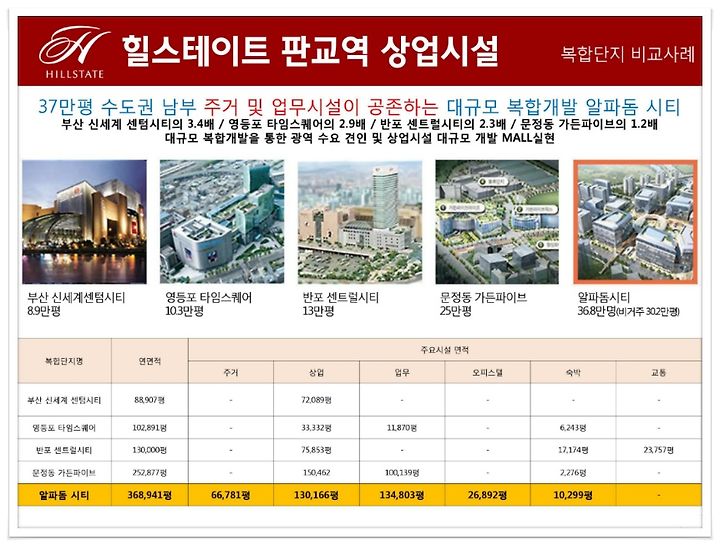The height and width of the screenshot is (545, 720).
Task: Click the table header '연면적'
Action: click(x=150, y=361)
